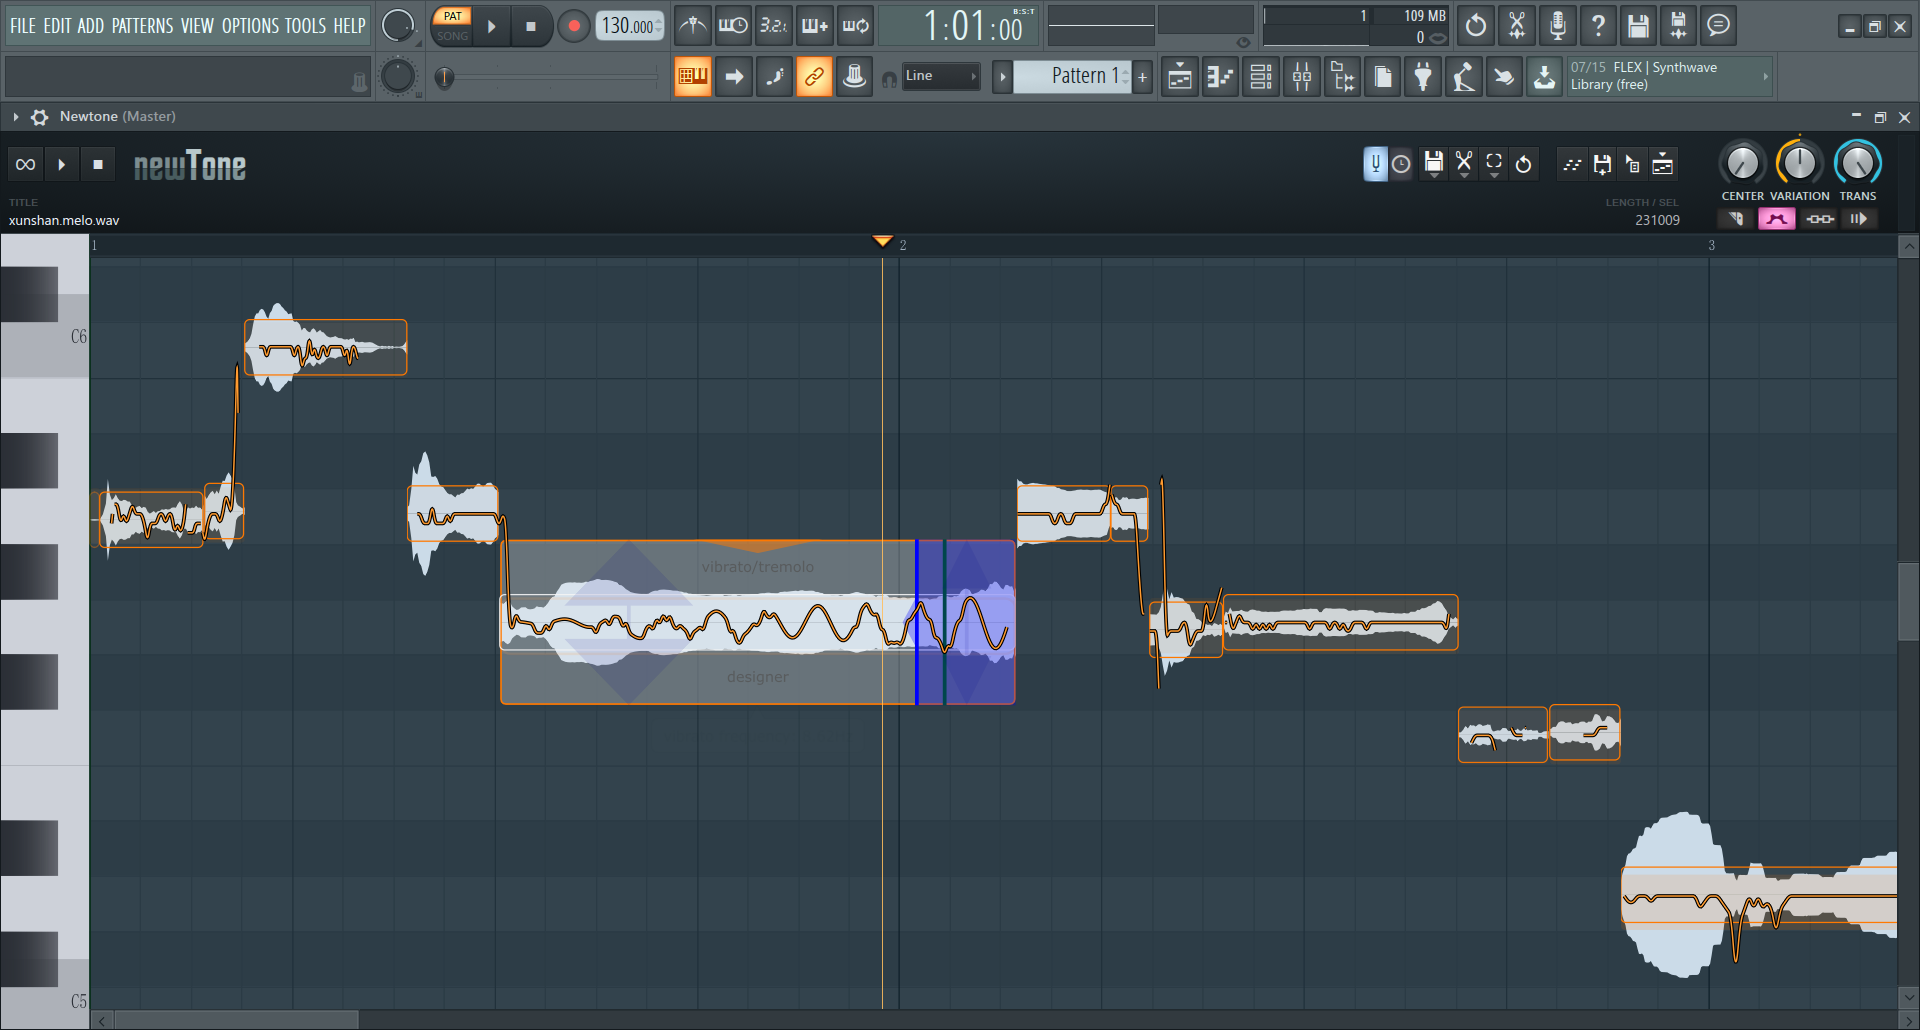
Task: Toggle wait for input to start
Action: (733, 26)
